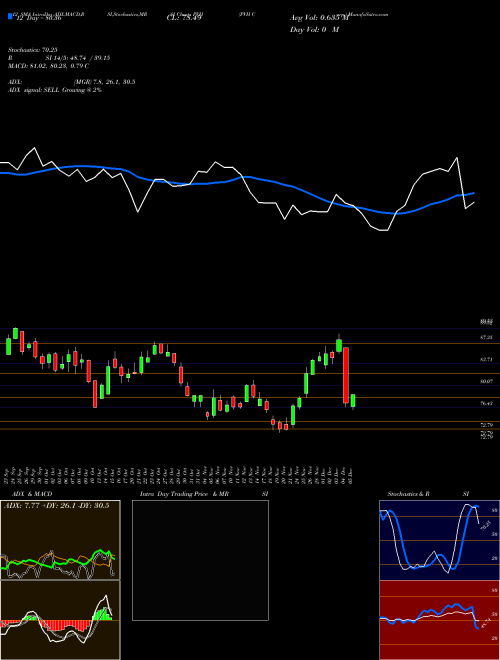Select the 'SI 14/3: 48.74 / 39.15' line

coord(78,58)
